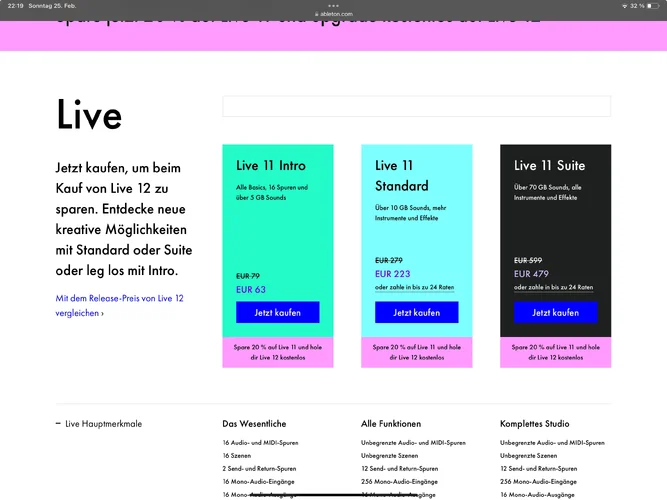667x500 pixels.
Task: Select the Live 11 Intro card title
Action: click(271, 166)
